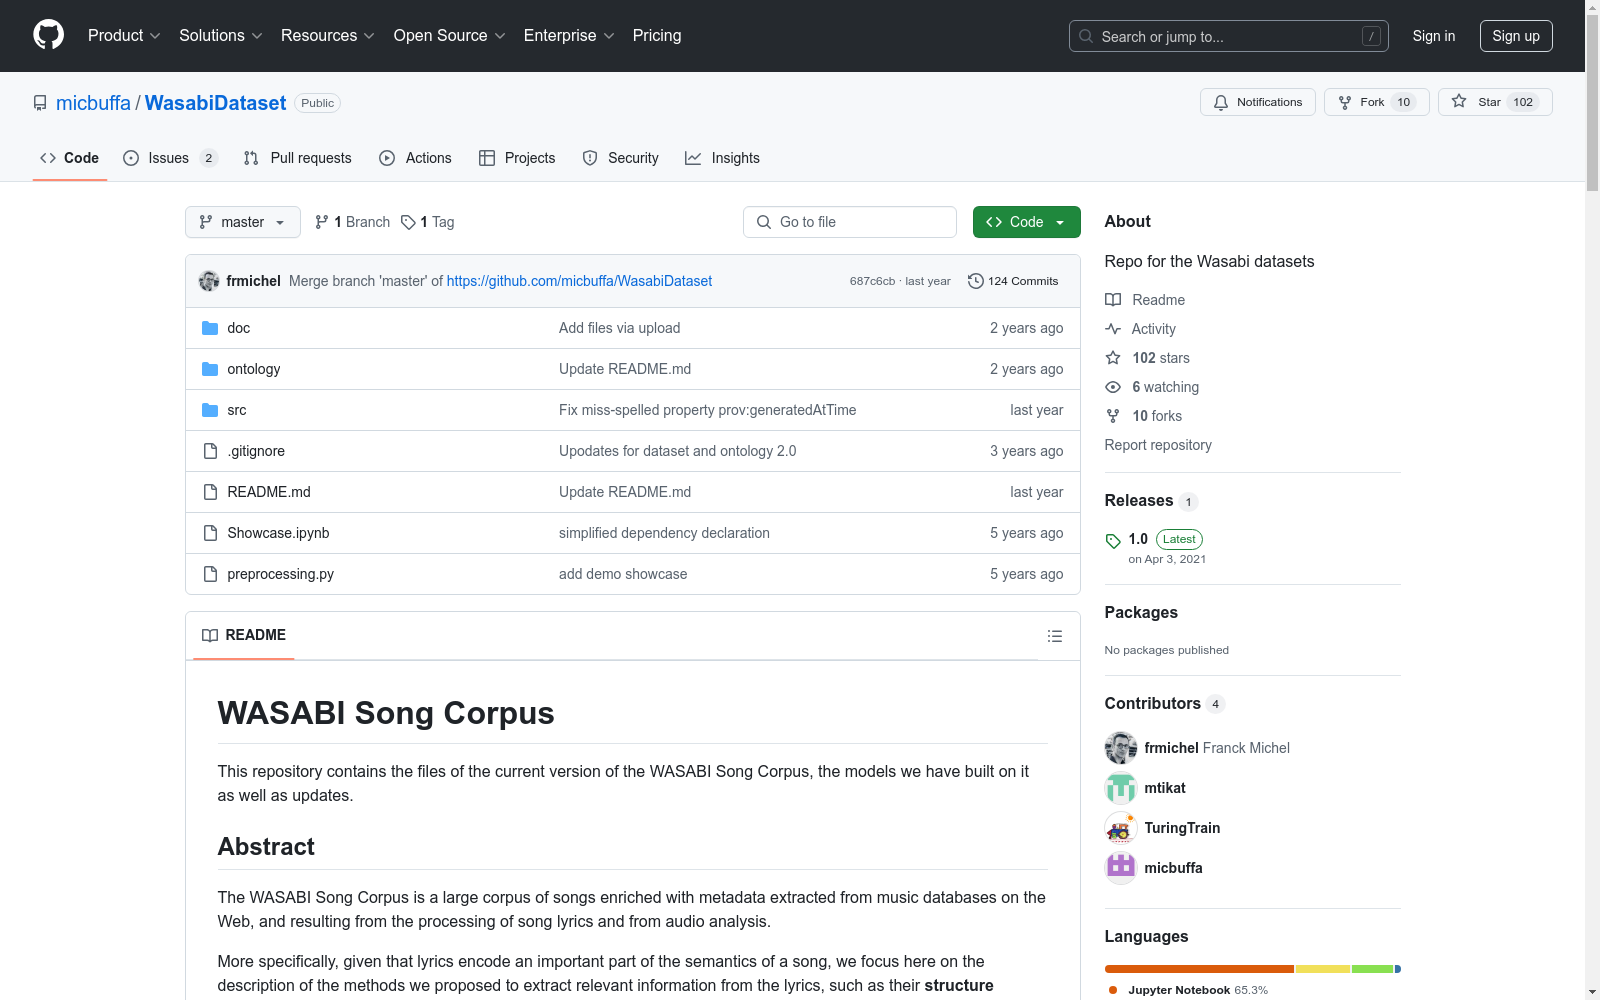
Task: Open the TuringTrain contributor avatar
Action: pos(1121,828)
